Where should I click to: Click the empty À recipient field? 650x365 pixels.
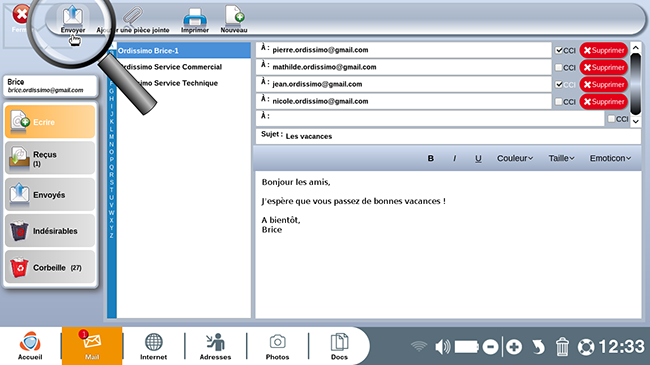tap(430, 118)
